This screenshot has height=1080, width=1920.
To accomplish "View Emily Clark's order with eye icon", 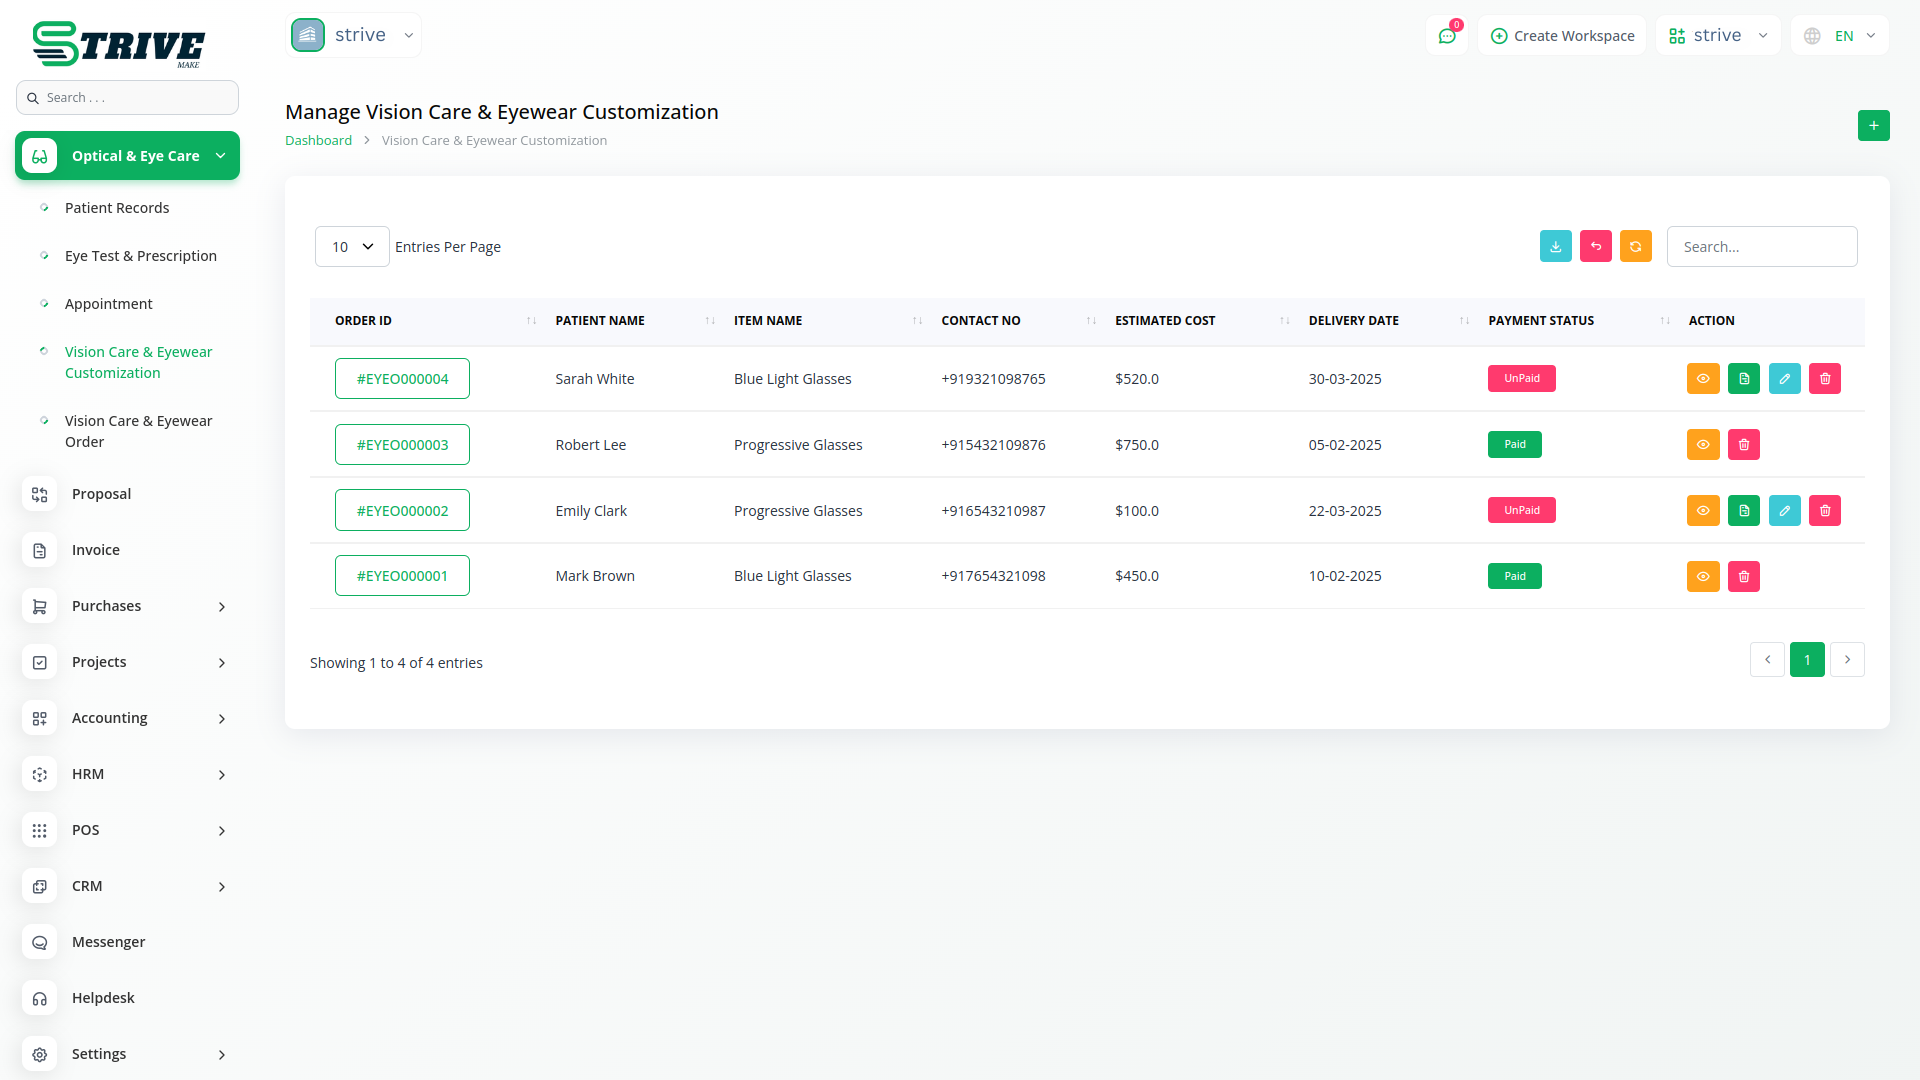I will tap(1702, 511).
